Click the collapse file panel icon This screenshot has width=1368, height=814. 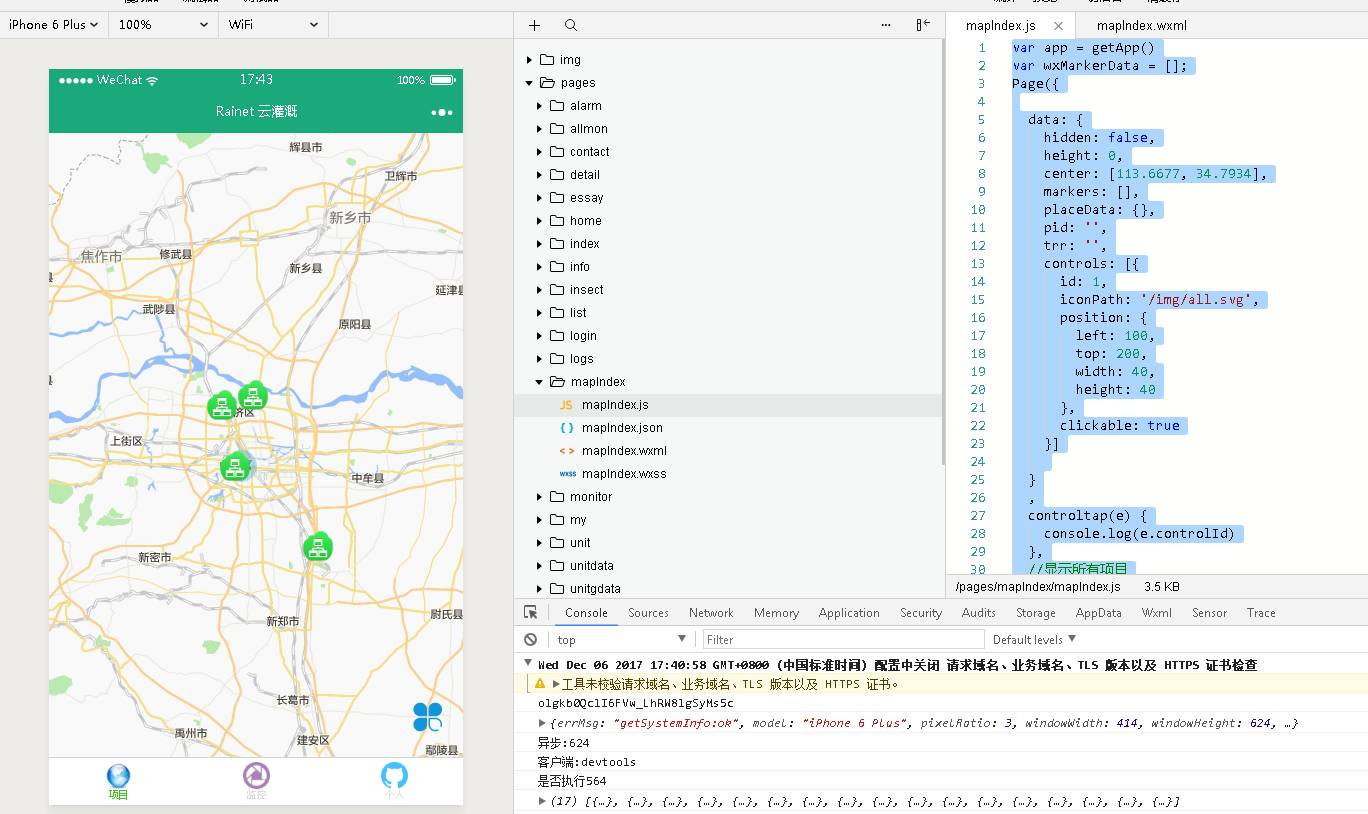pyautogui.click(x=923, y=25)
